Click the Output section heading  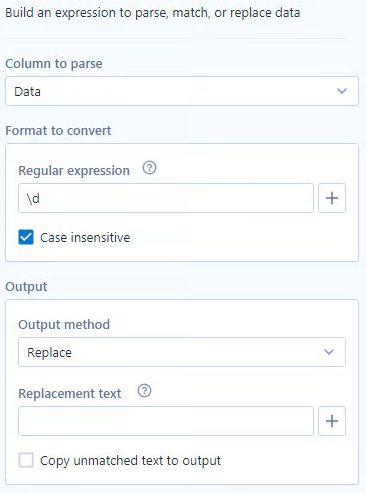(x=26, y=287)
